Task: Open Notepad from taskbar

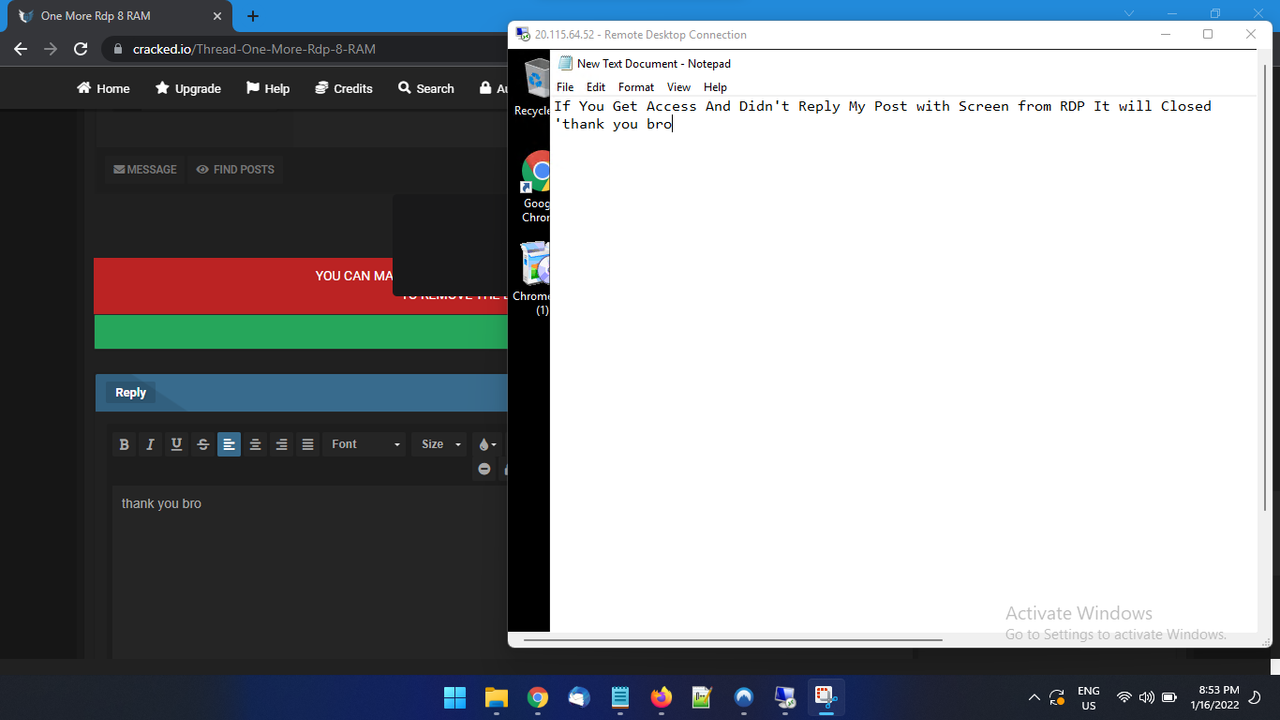Action: pos(620,697)
